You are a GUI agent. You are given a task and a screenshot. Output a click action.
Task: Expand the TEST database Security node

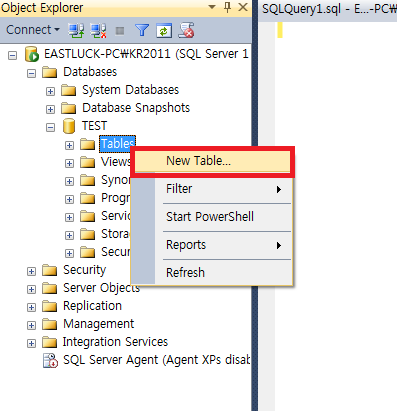point(69,253)
